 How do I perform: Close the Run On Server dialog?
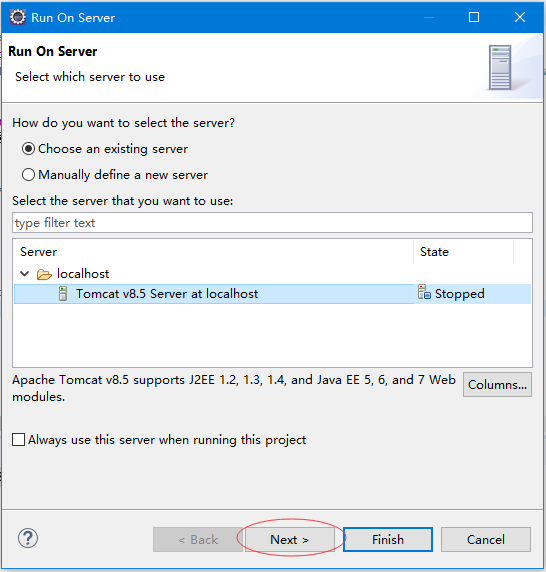click(x=520, y=17)
